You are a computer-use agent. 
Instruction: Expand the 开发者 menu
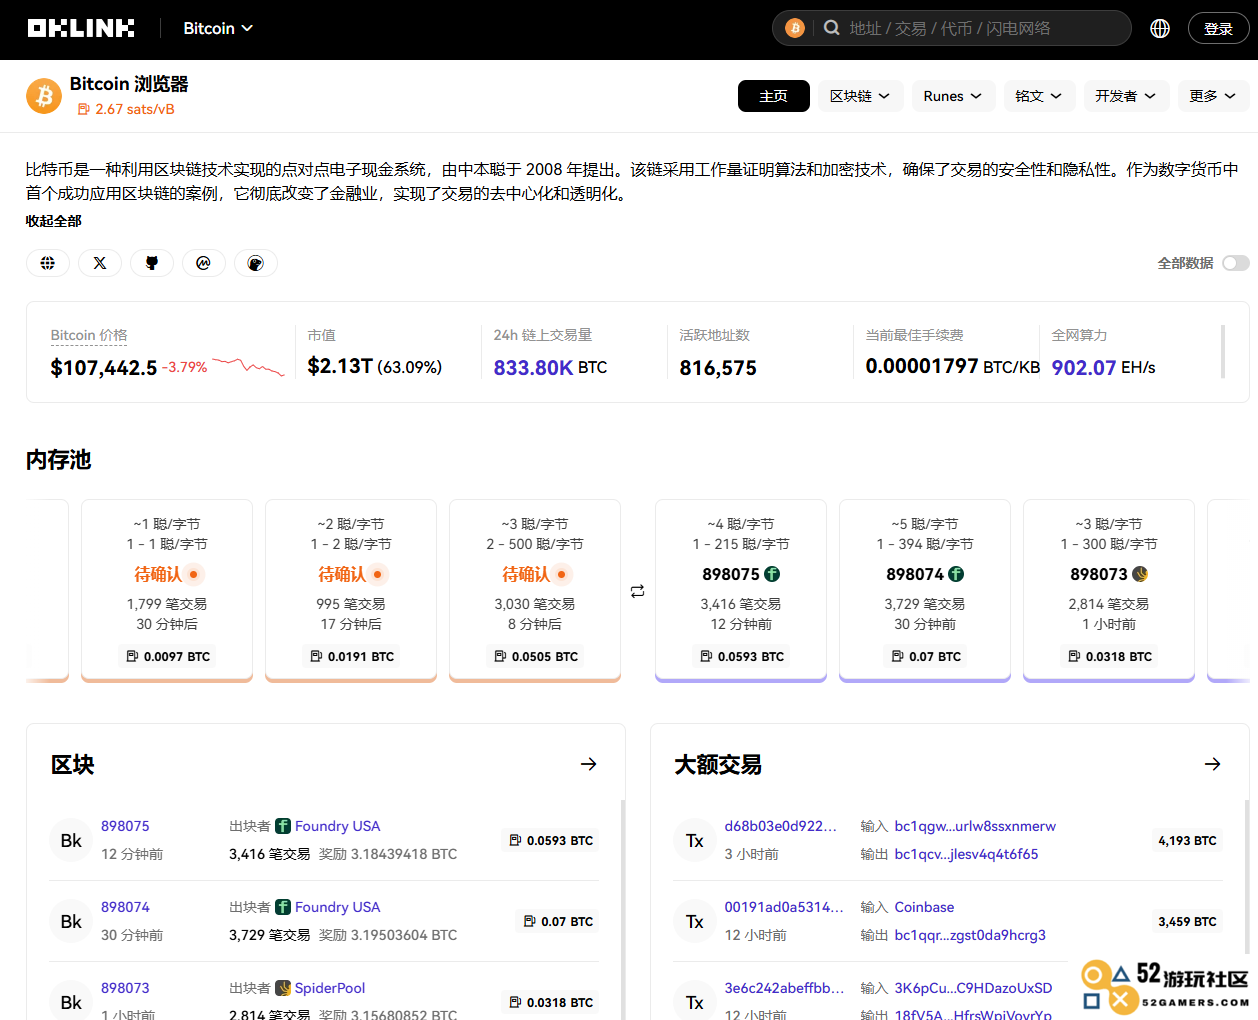point(1126,96)
